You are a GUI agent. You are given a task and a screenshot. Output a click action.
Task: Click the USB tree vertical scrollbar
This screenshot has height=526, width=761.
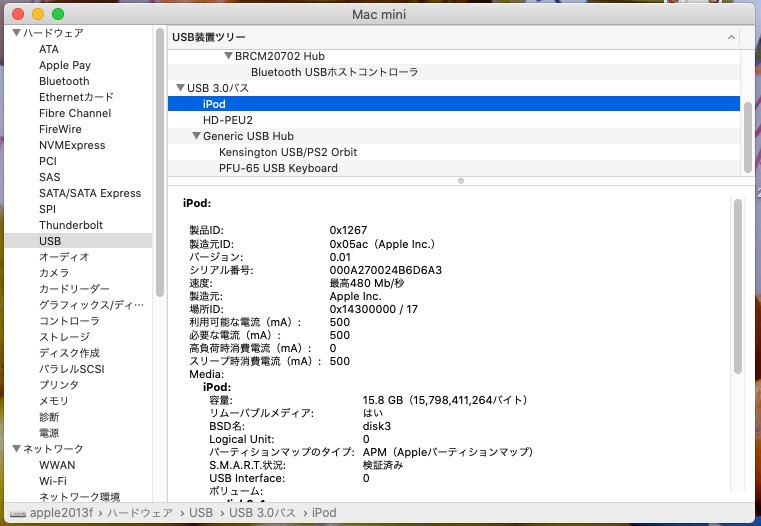point(747,137)
